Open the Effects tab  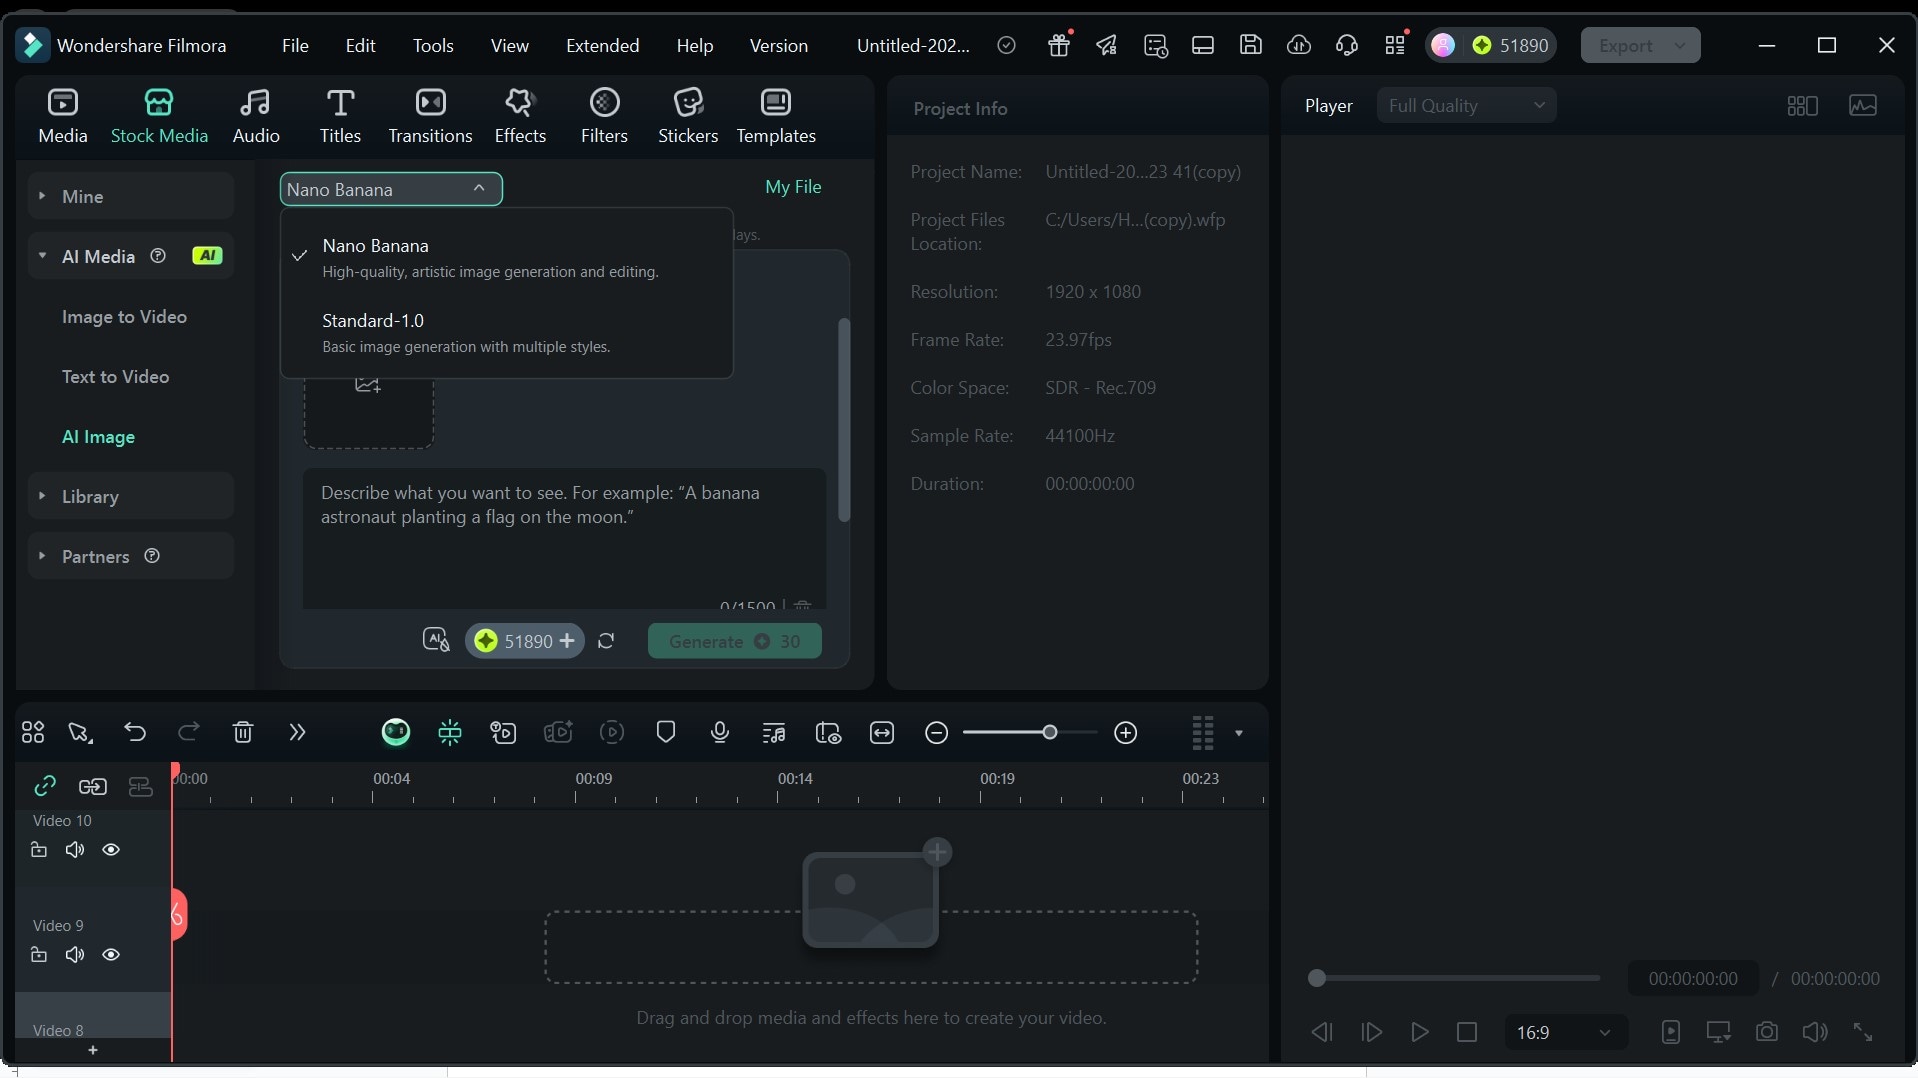(520, 116)
